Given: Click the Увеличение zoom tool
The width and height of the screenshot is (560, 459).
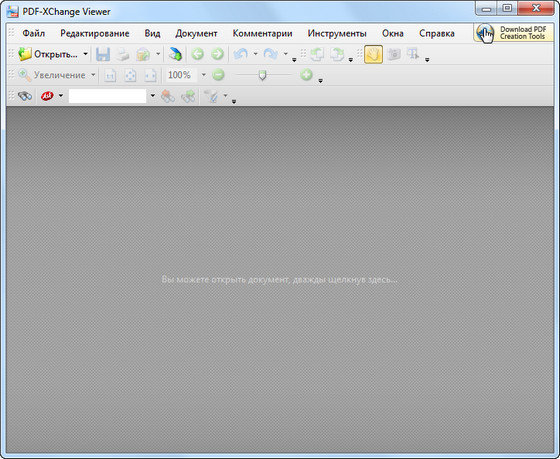Looking at the screenshot, I should 52,75.
